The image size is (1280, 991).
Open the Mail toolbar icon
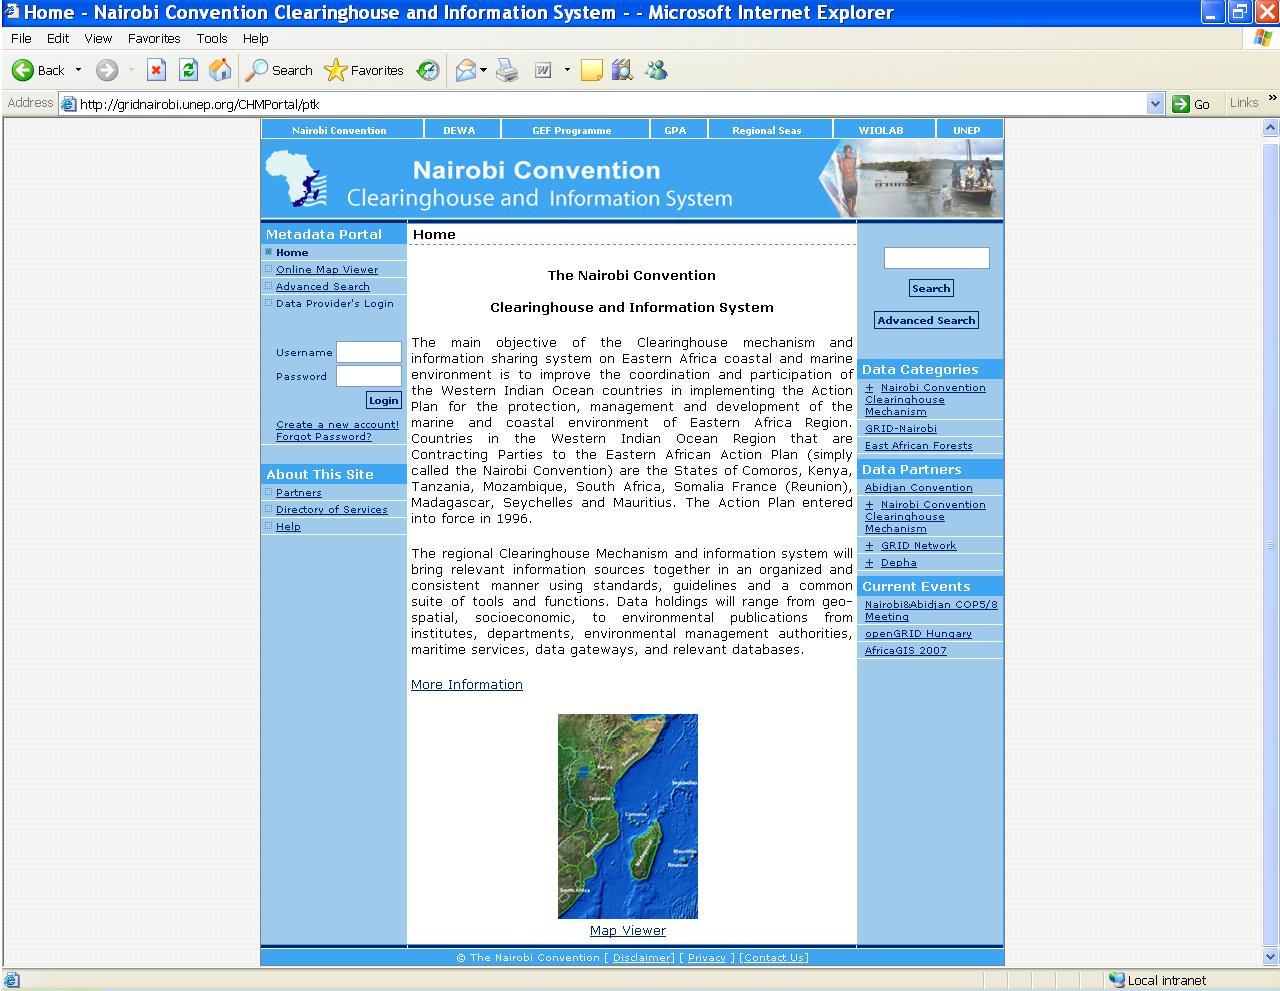(465, 70)
